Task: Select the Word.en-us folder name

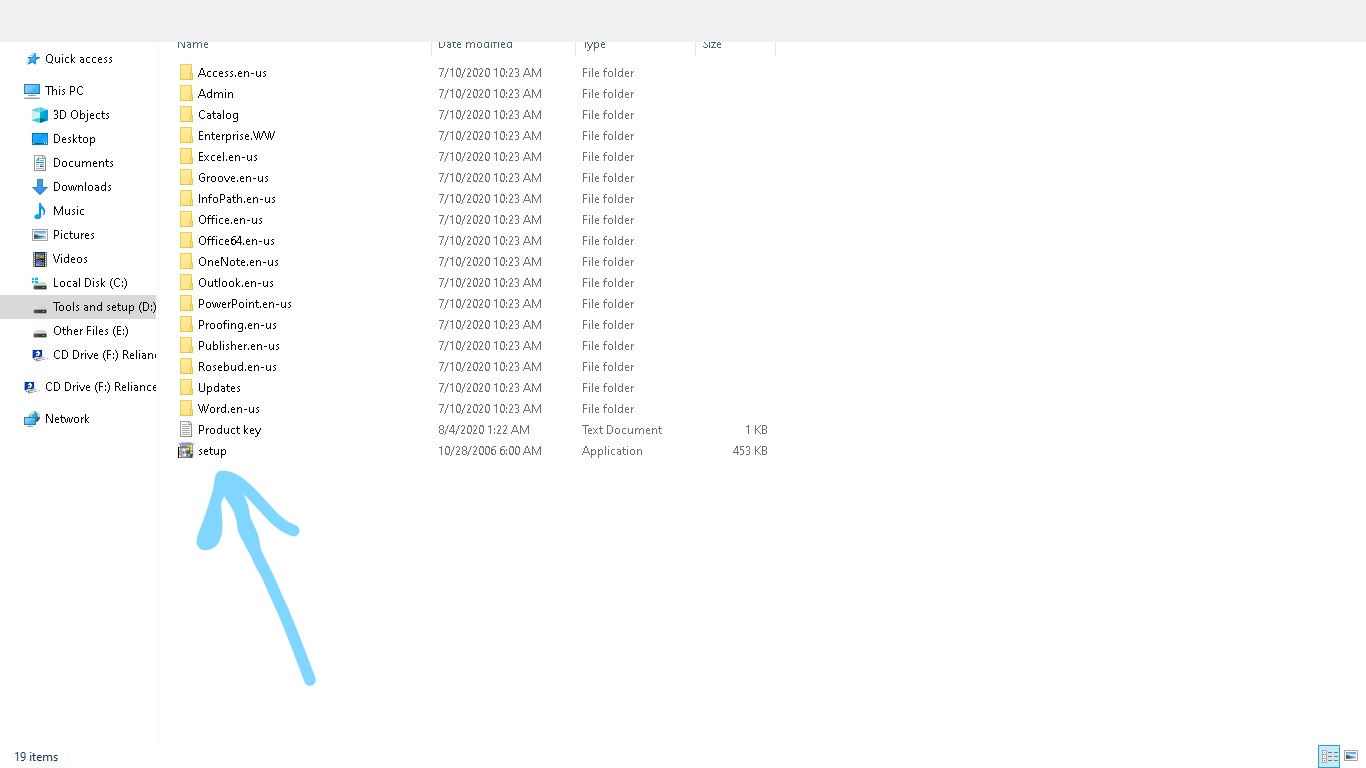Action: pyautogui.click(x=229, y=409)
